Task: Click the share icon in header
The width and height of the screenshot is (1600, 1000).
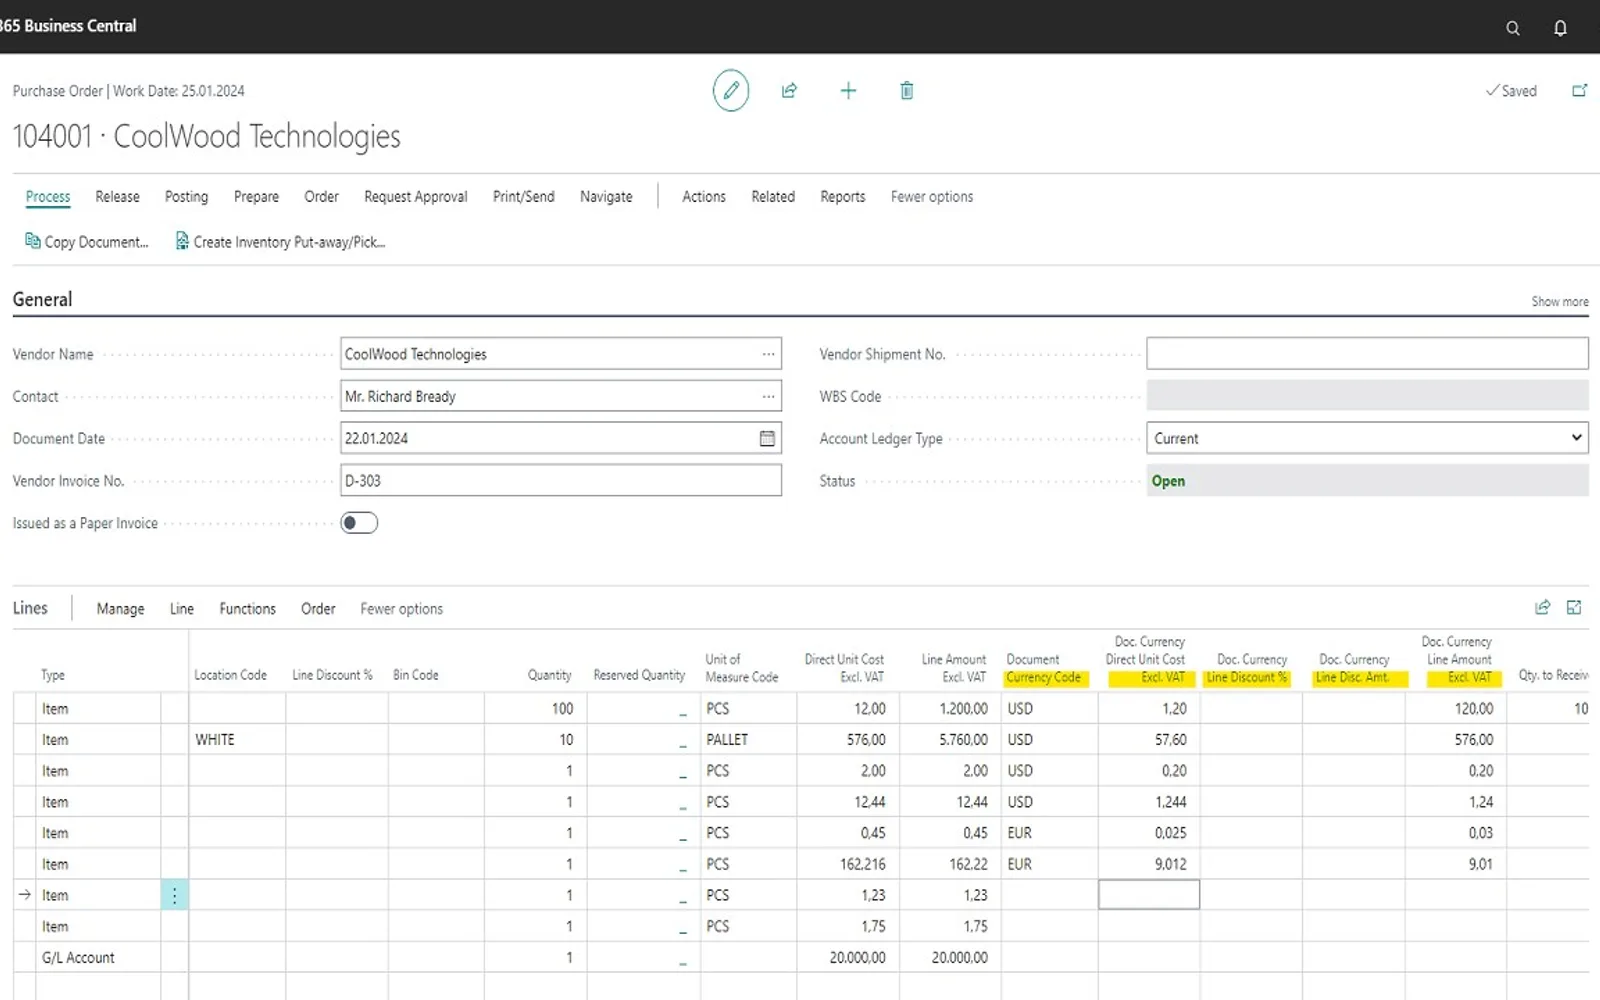Action: point(789,91)
